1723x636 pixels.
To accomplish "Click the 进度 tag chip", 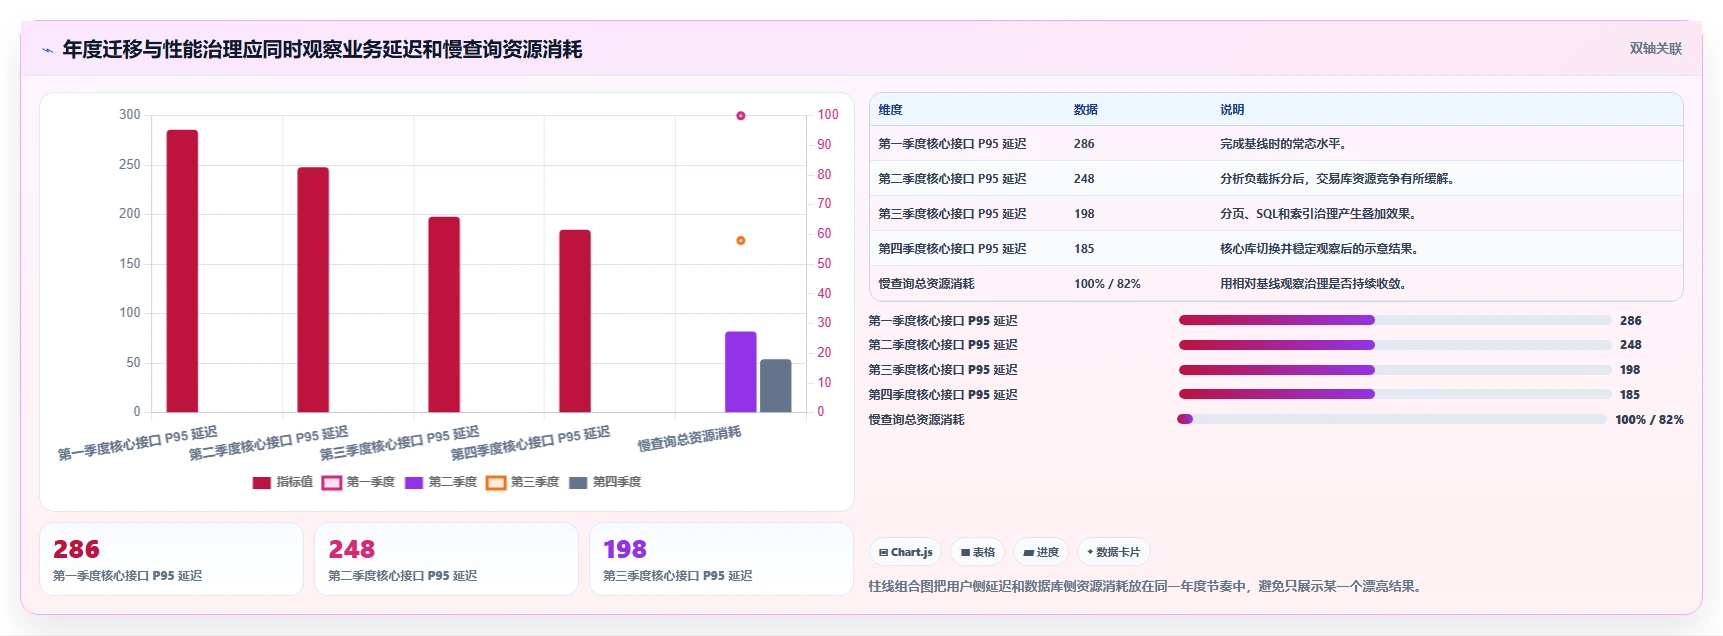I will point(1041,552).
